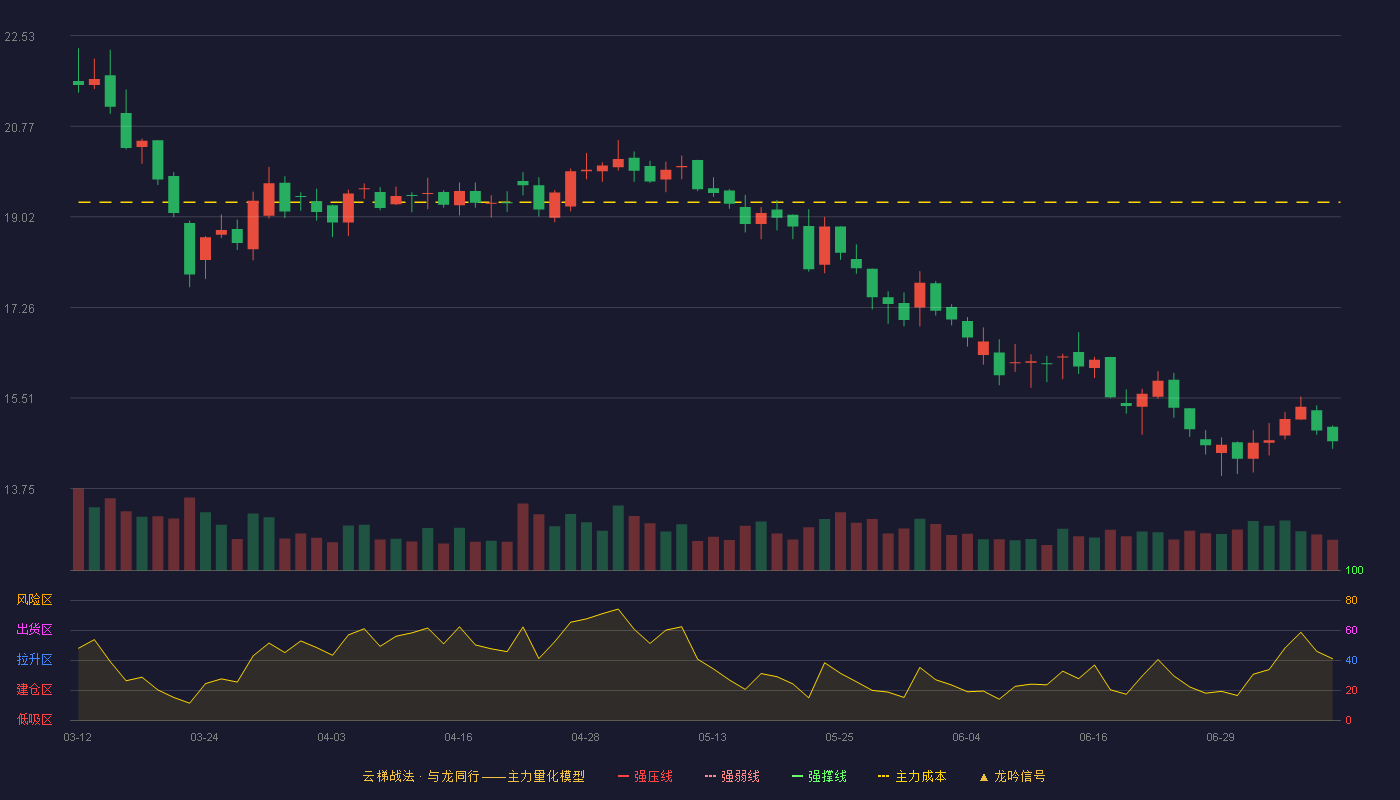
Task: Click the 03-12 date axis label
Action: coord(78,737)
